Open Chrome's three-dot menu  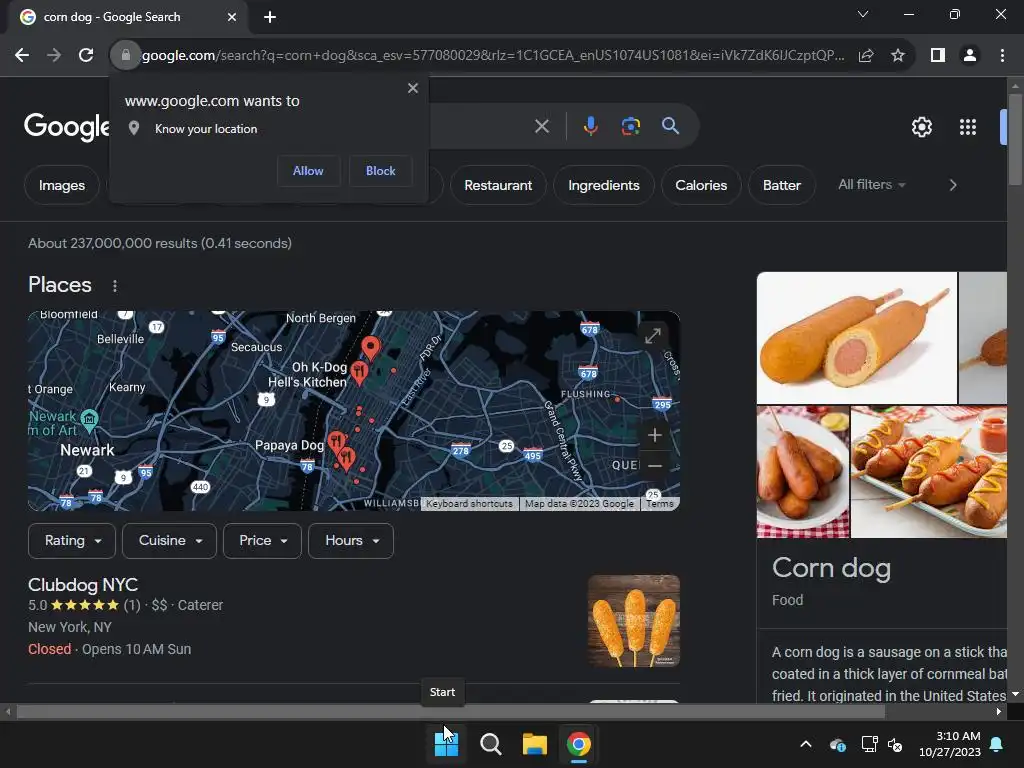click(1002, 56)
